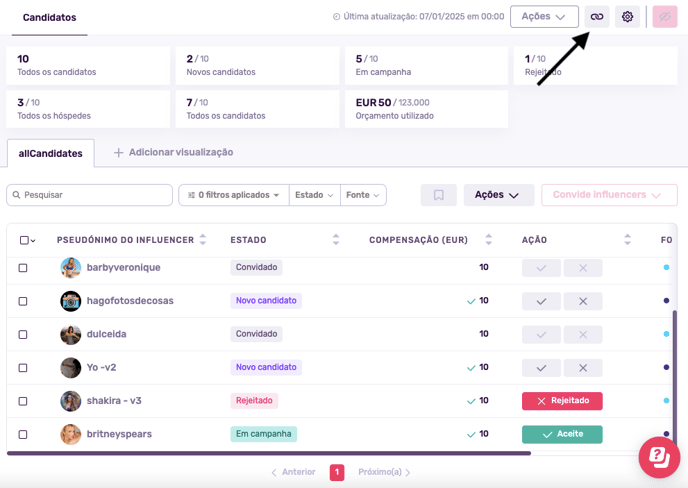Expand the Convide influencers dropdown
Viewport: 688px width, 488px height.
(609, 195)
